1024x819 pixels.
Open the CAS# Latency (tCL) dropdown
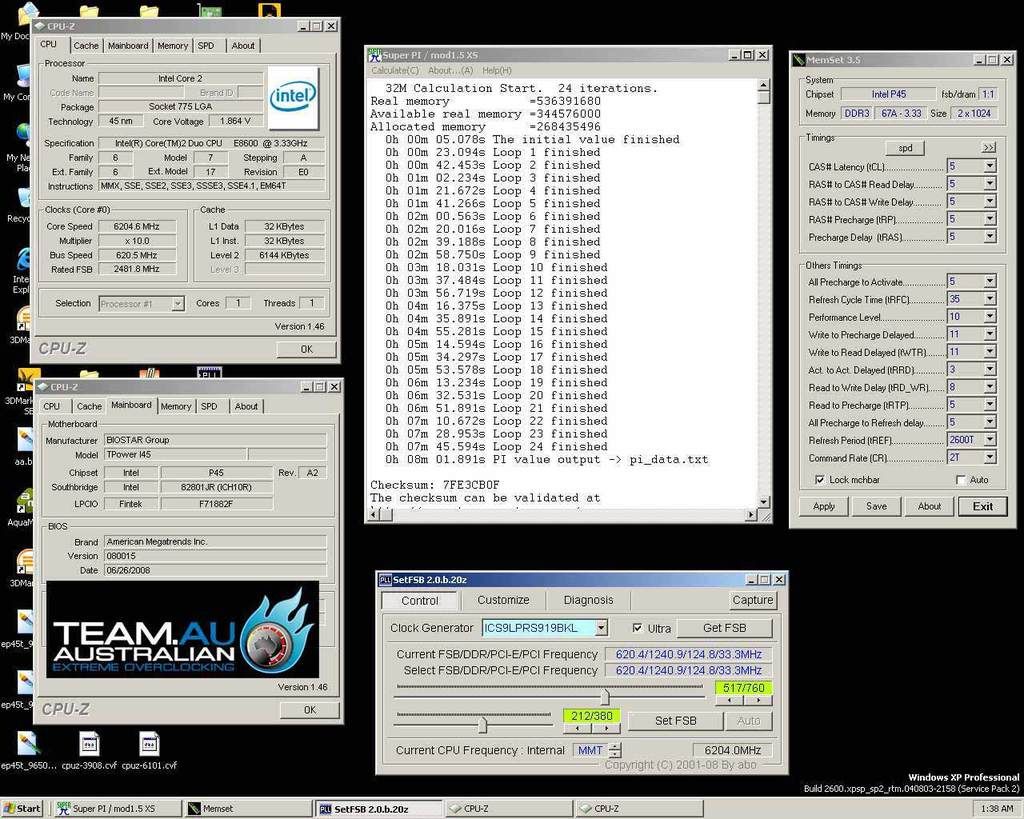pyautogui.click(x=990, y=166)
